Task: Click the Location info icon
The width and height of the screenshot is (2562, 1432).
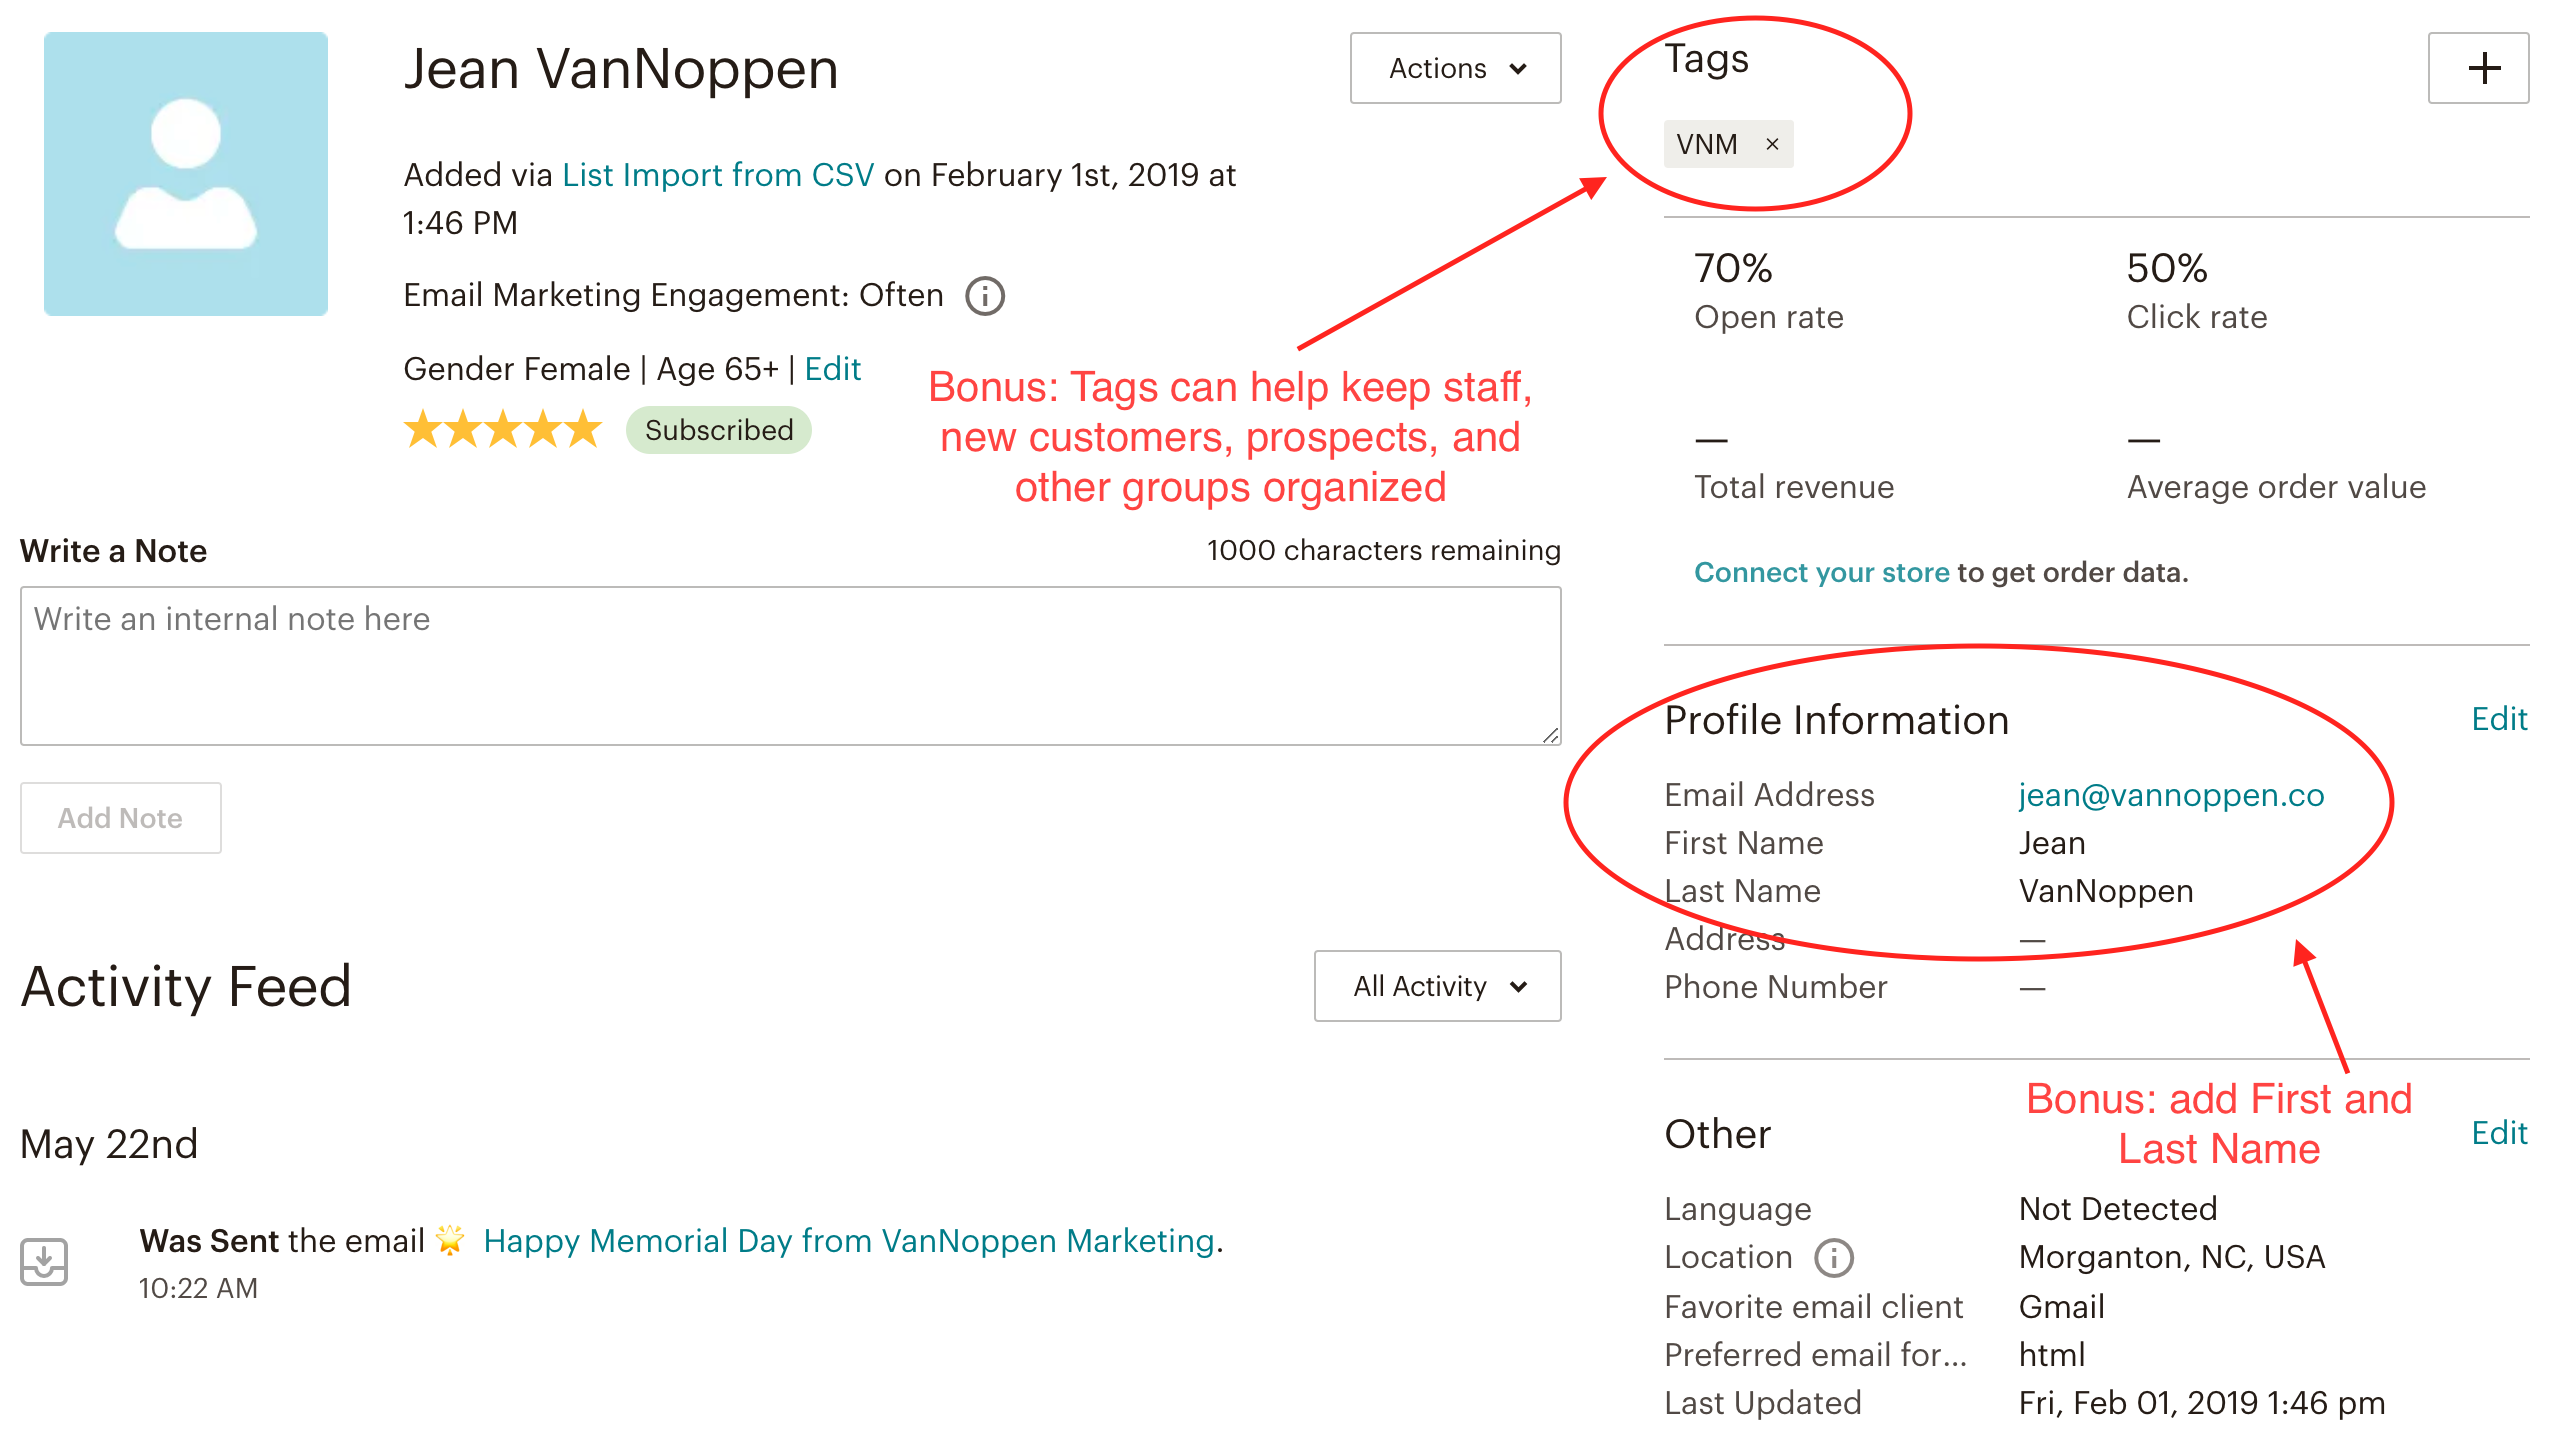Action: [x=1834, y=1258]
